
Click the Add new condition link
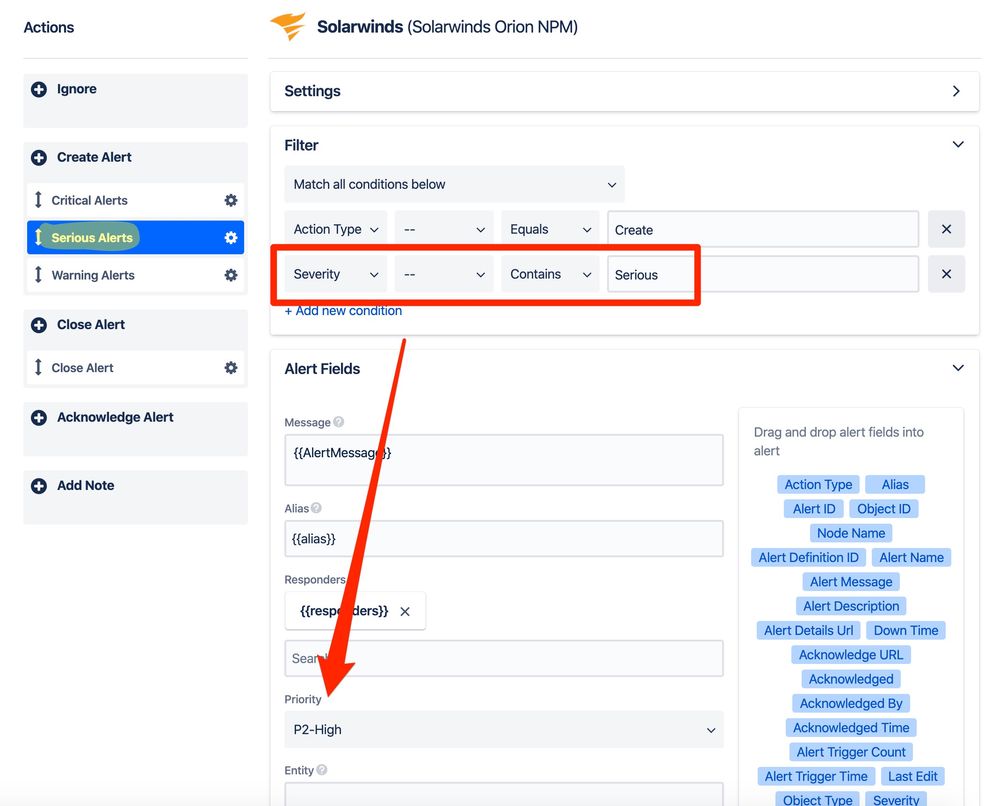tap(343, 311)
